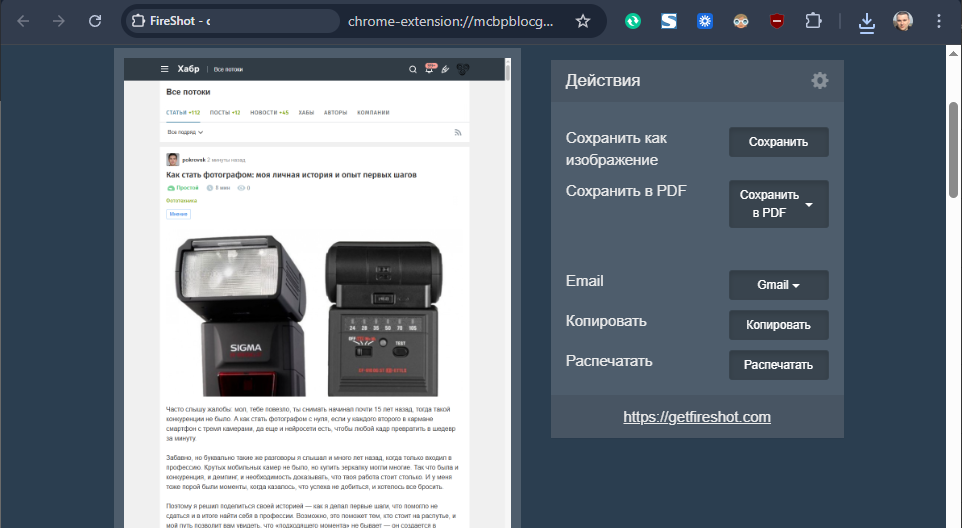This screenshot has width=962, height=528.
Task: Open the Chrome profile avatar
Action: (x=902, y=21)
